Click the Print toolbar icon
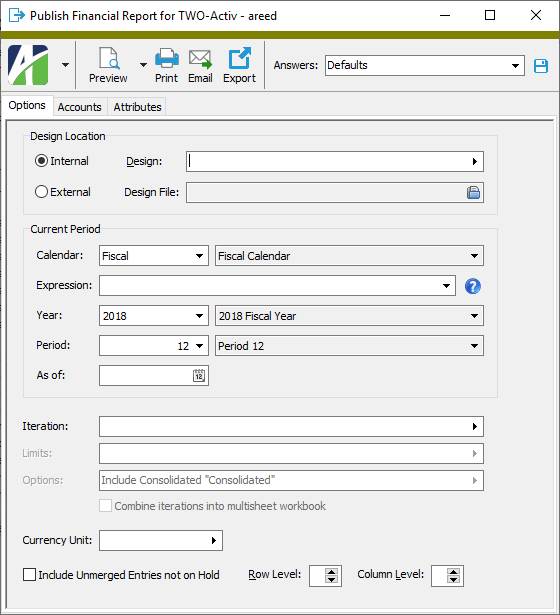Viewport: 560px width, 615px height. click(x=167, y=58)
